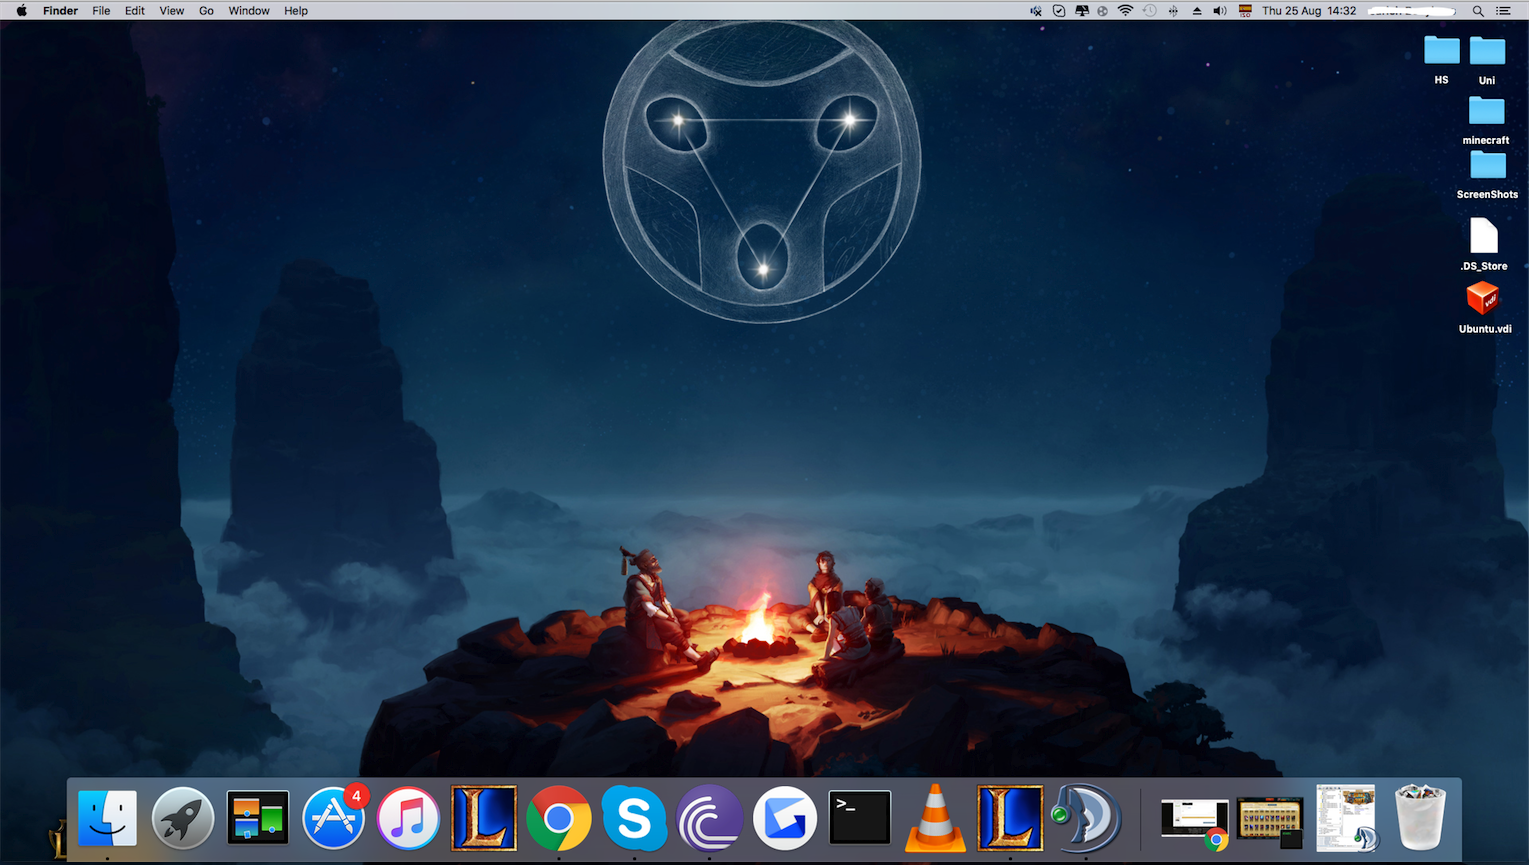This screenshot has width=1529, height=865.
Task: Restore the minimized Chrome window
Action: [1194, 821]
